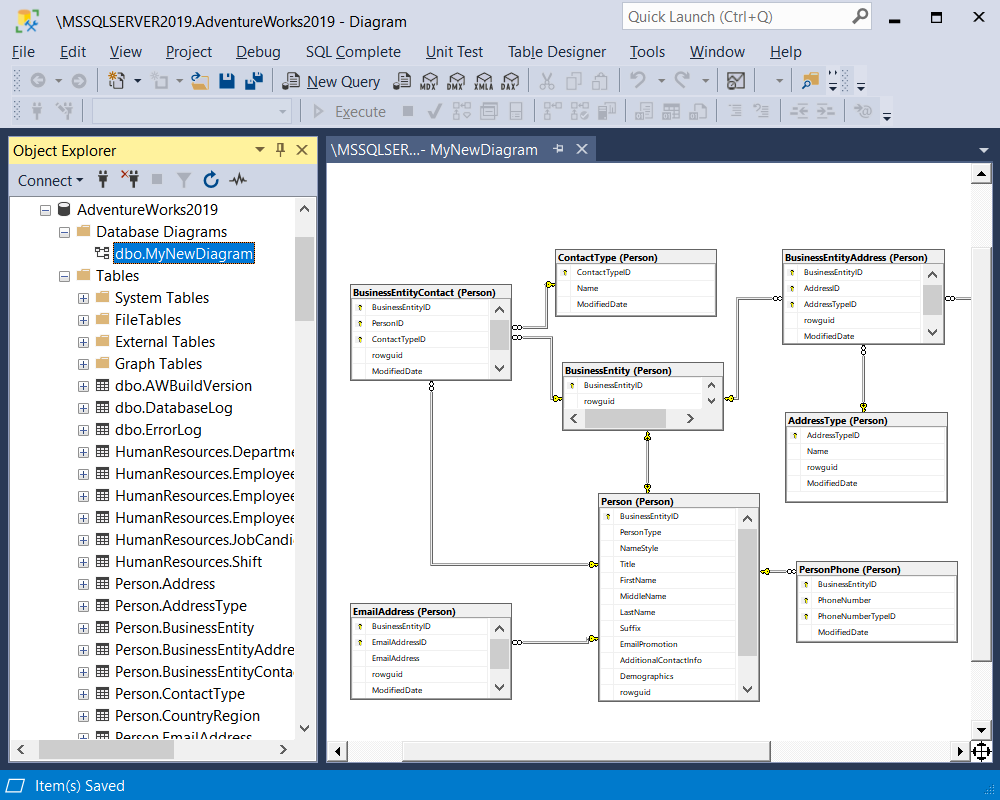Collapse the Tables node
Screen dimensions: 1000x800
pyautogui.click(x=64, y=275)
